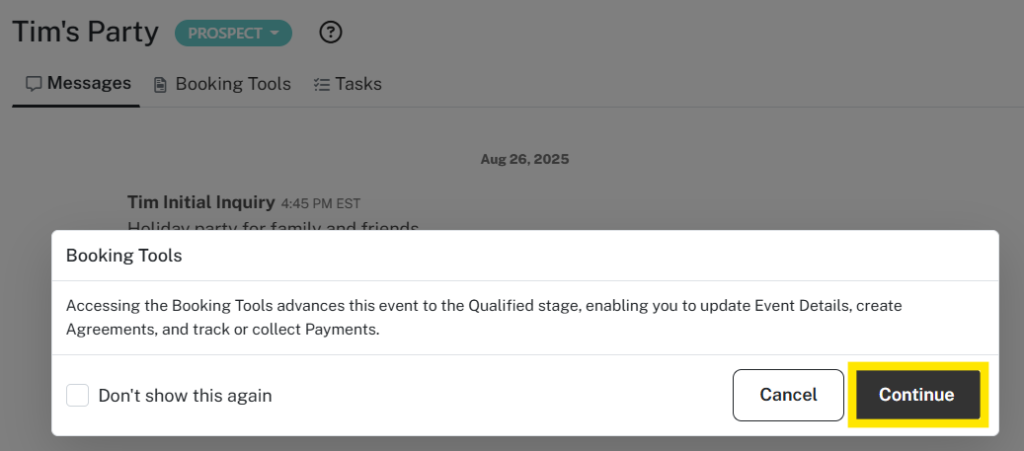Screen dimensions: 1024x451
Task: Expand the PROSPECT status dropdown arrow
Action: pos(273,33)
